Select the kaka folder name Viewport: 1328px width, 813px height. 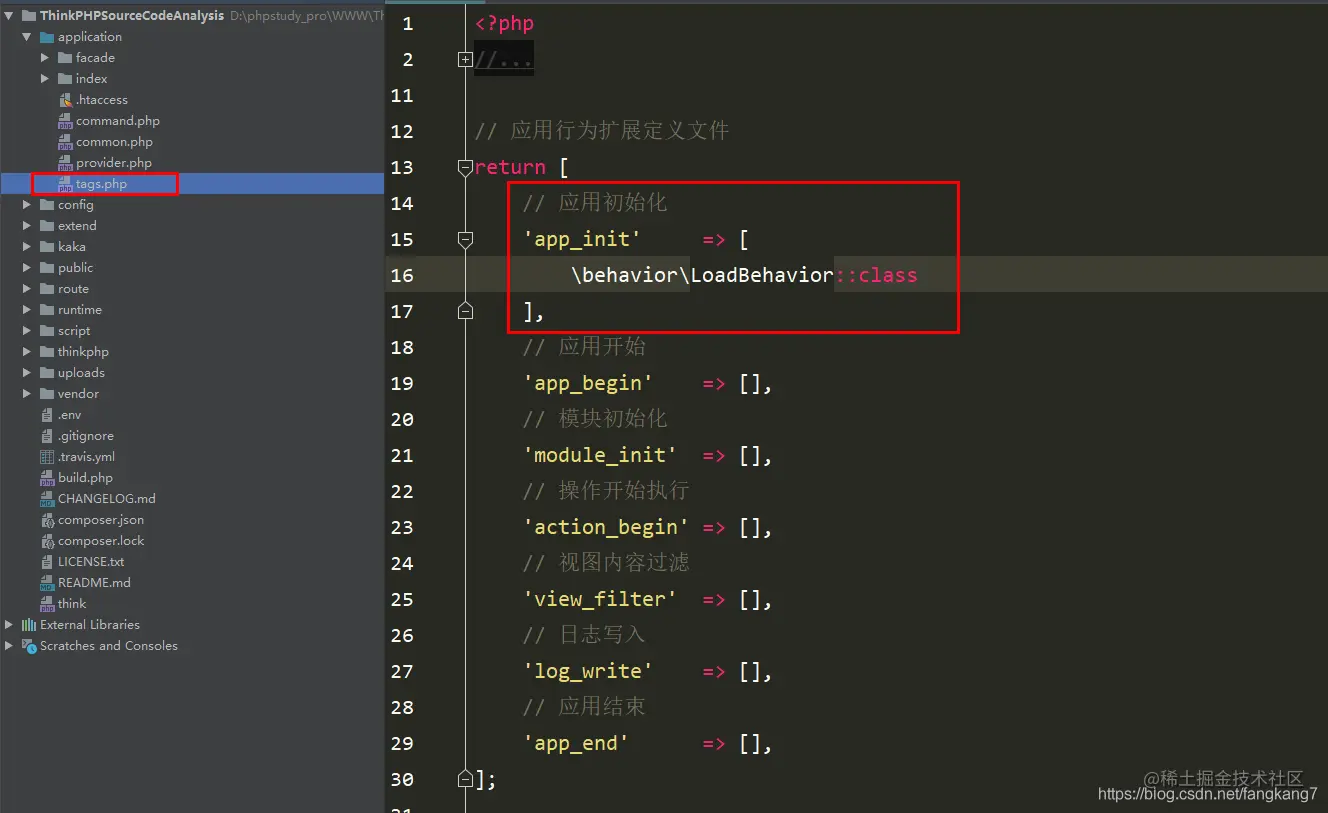tap(72, 247)
